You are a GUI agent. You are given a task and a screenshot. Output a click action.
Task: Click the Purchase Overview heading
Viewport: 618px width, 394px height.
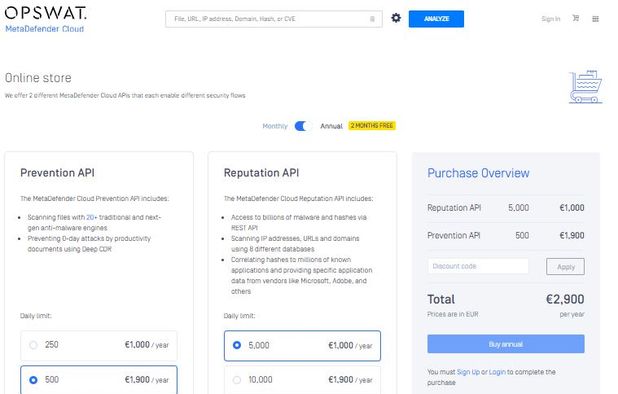click(478, 173)
